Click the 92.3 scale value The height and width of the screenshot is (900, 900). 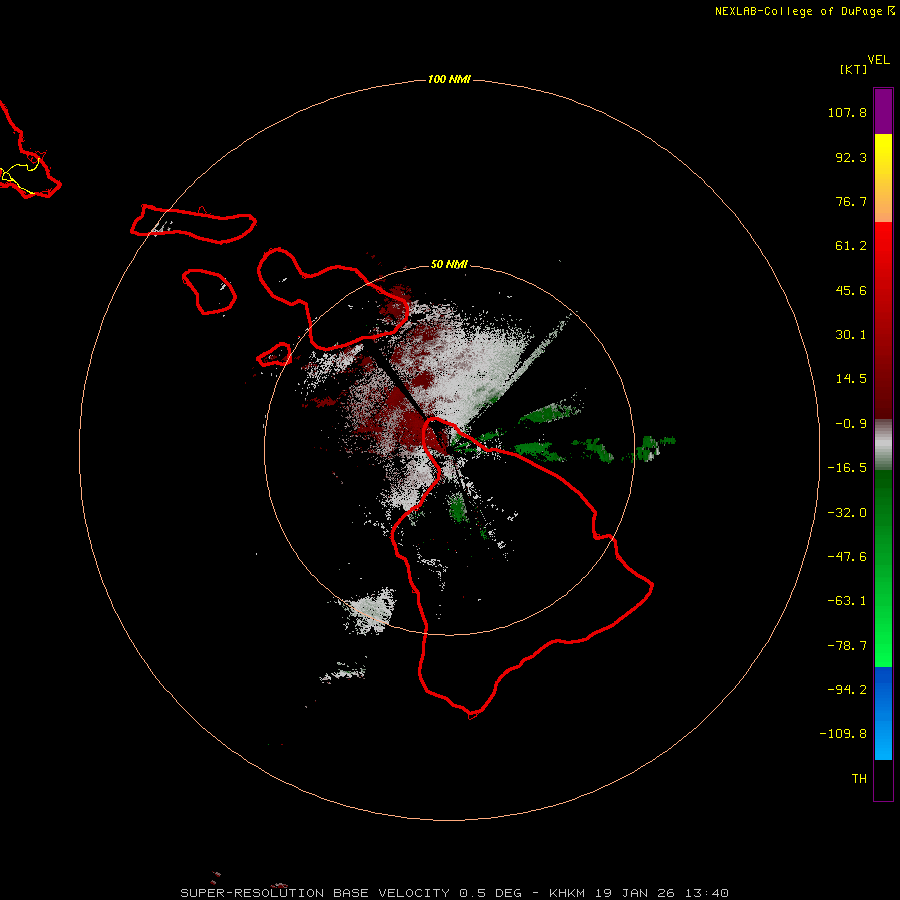[851, 157]
